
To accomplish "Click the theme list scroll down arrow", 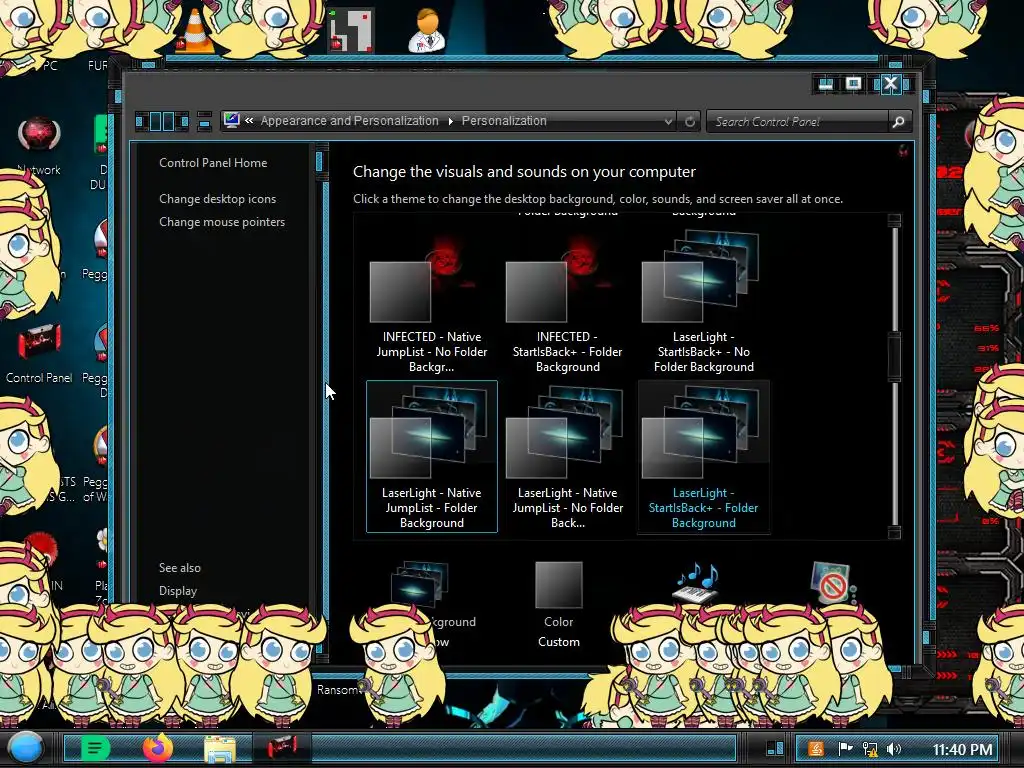I will click(895, 532).
